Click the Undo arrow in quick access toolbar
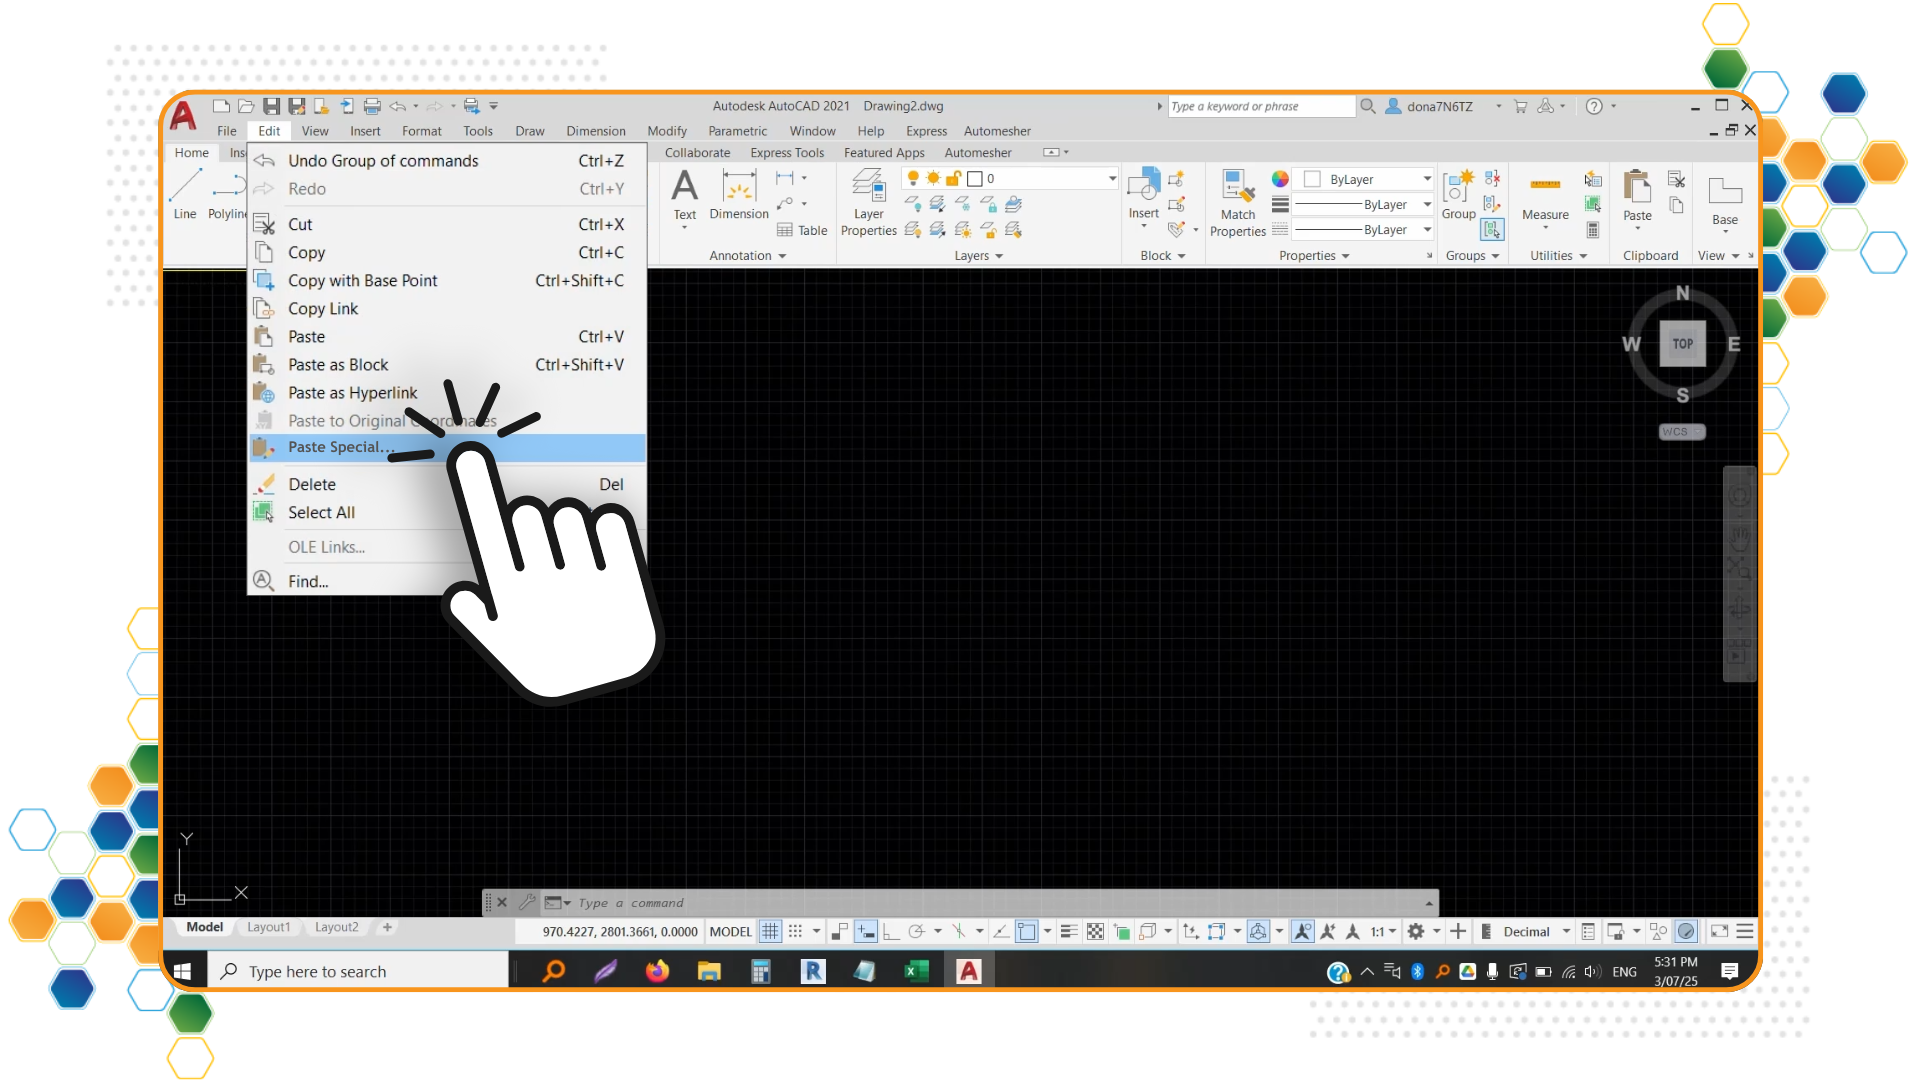 pos(398,106)
